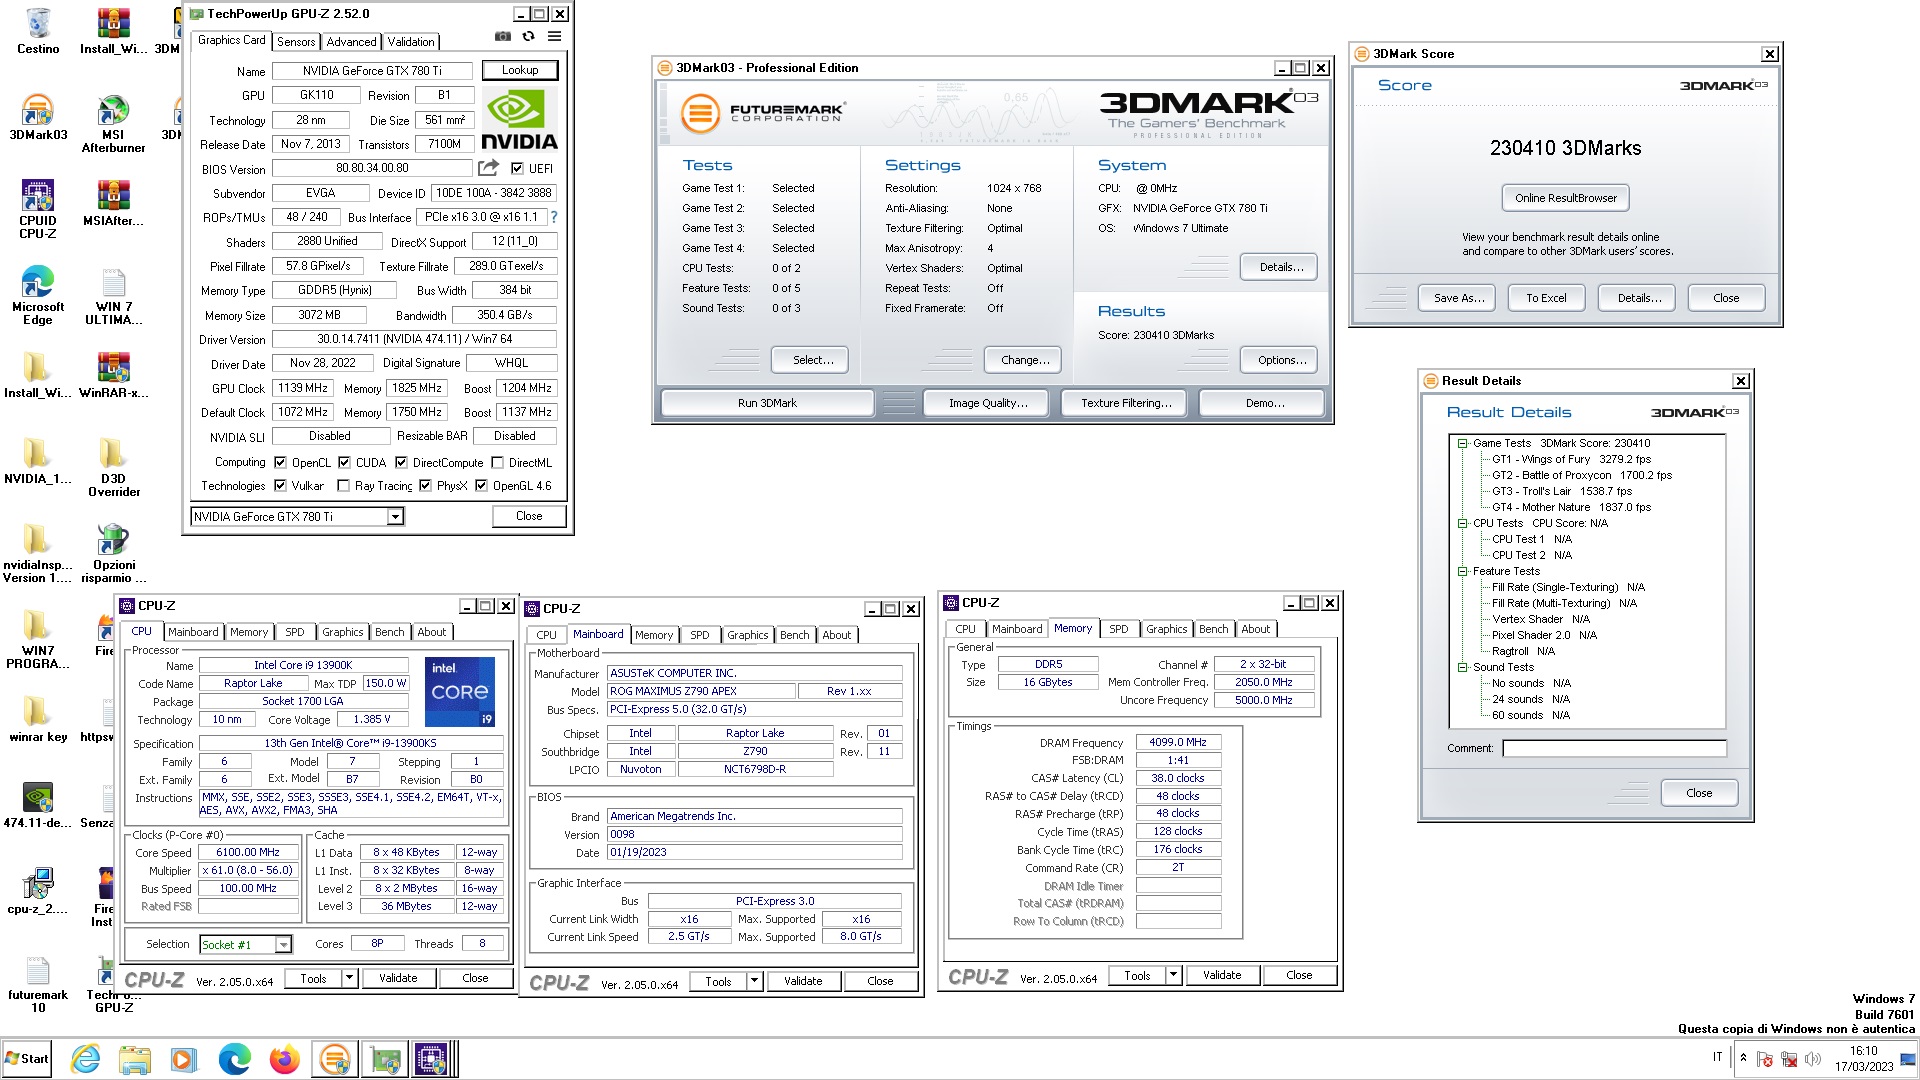Switch to the Advanced tab in GPU-Z
This screenshot has width=1920, height=1080.
(x=351, y=42)
